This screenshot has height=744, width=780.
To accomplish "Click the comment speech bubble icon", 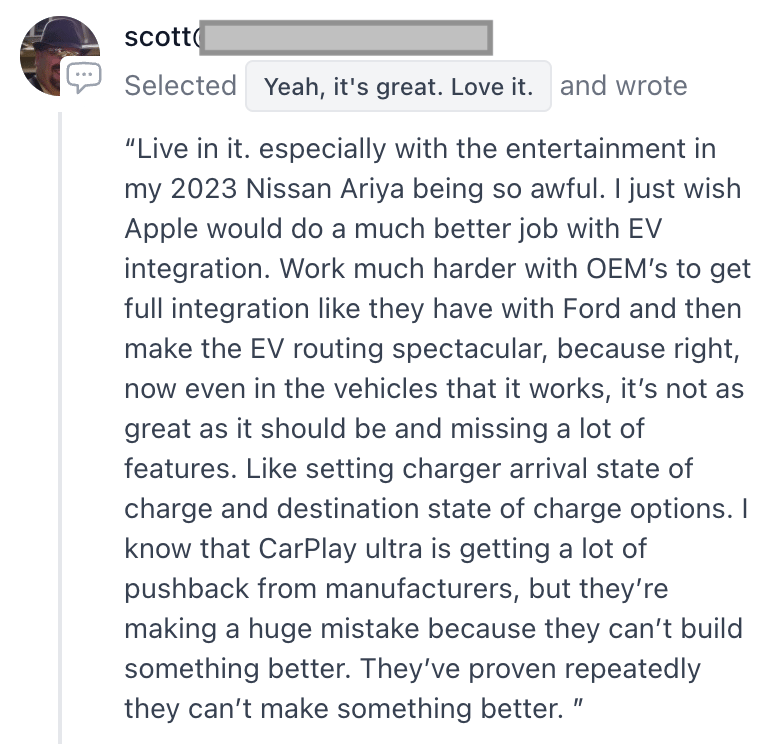I will [83, 76].
